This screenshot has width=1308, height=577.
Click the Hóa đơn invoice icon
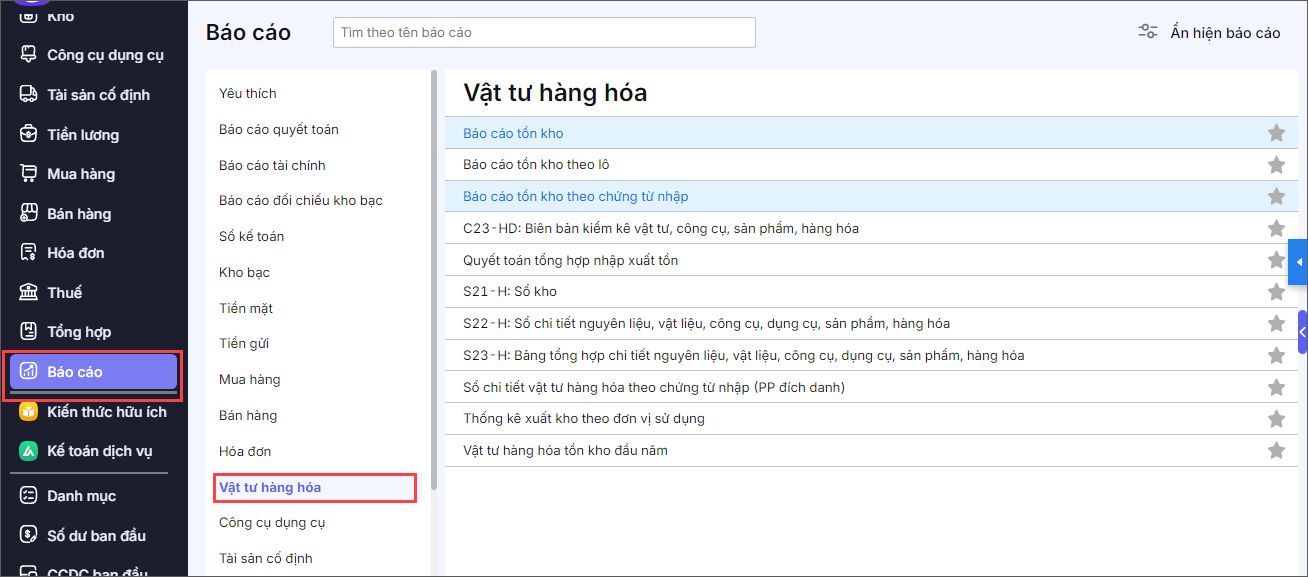click(x=29, y=252)
